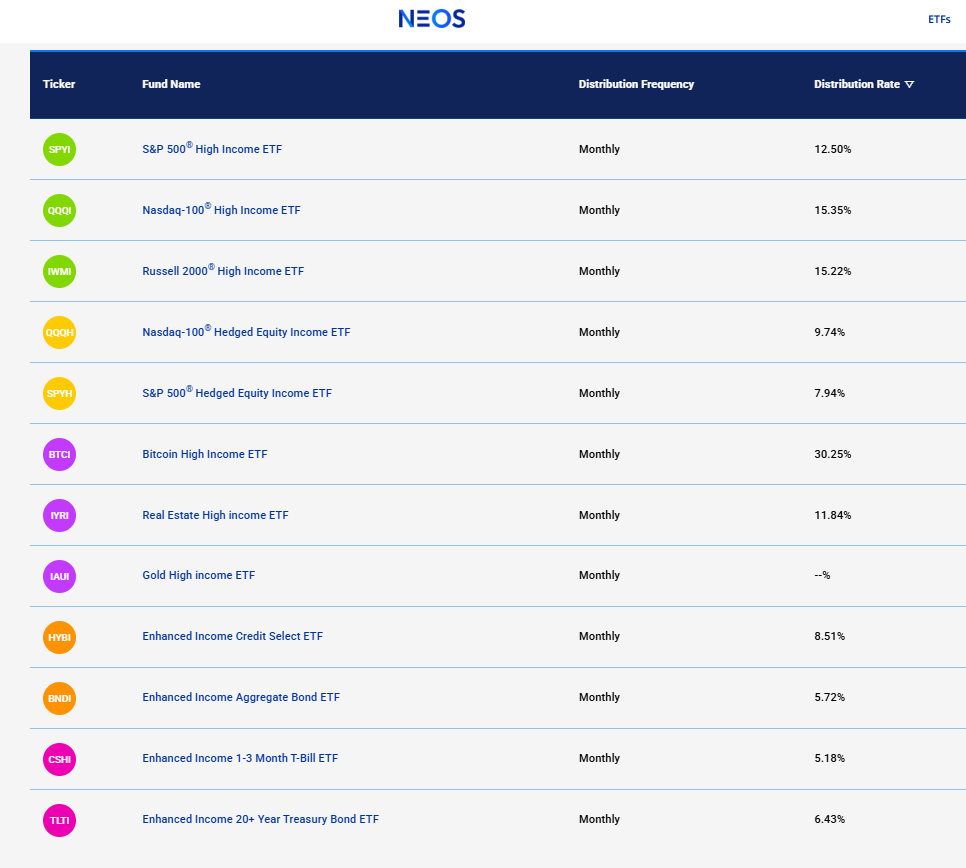Click the NEOS logo
Viewport: 966px width, 868px height.
click(432, 19)
